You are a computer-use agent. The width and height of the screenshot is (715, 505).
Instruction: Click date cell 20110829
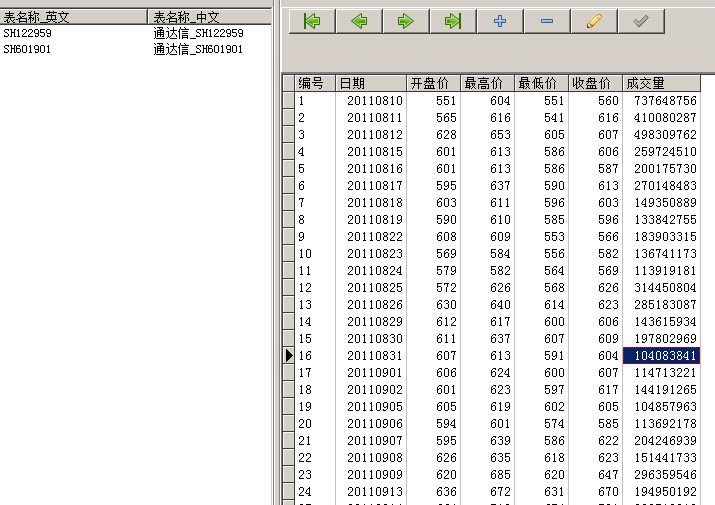pos(371,322)
